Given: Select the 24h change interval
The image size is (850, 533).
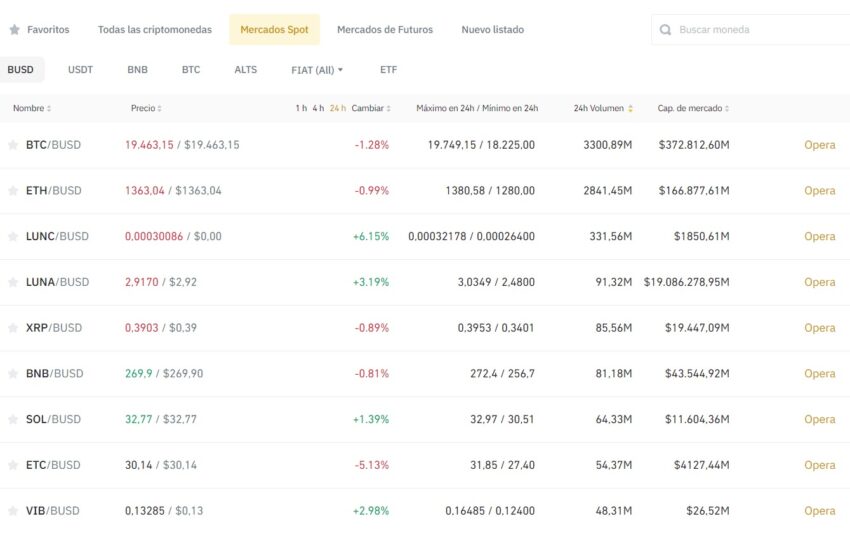Looking at the screenshot, I should (338, 108).
